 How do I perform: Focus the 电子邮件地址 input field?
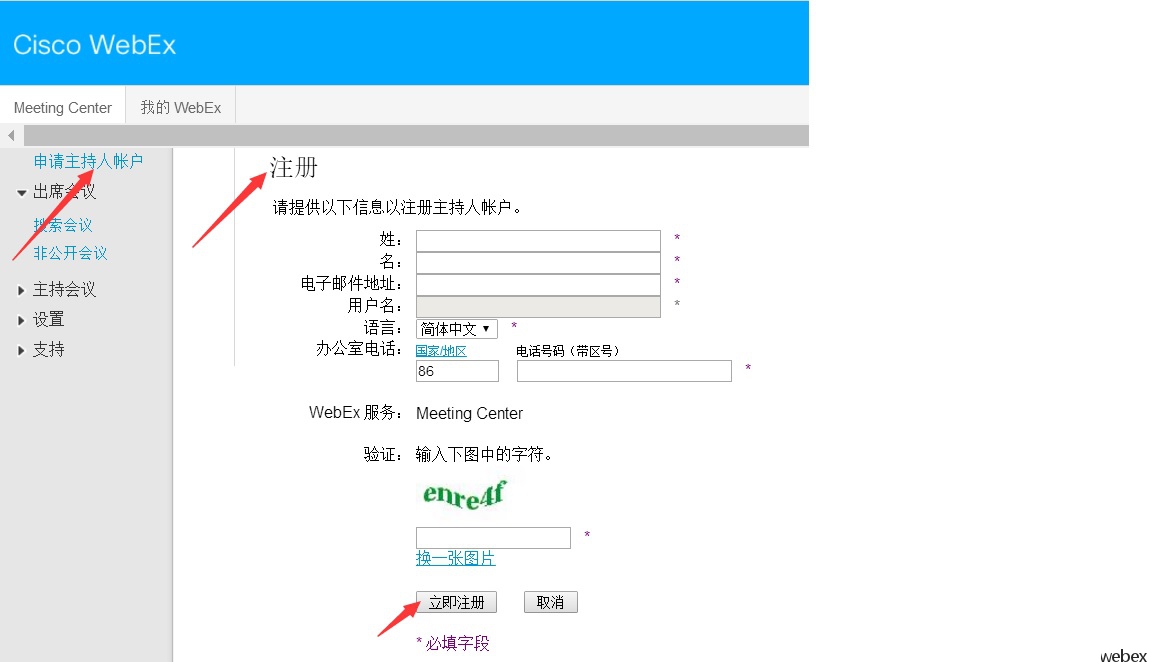pyautogui.click(x=538, y=285)
